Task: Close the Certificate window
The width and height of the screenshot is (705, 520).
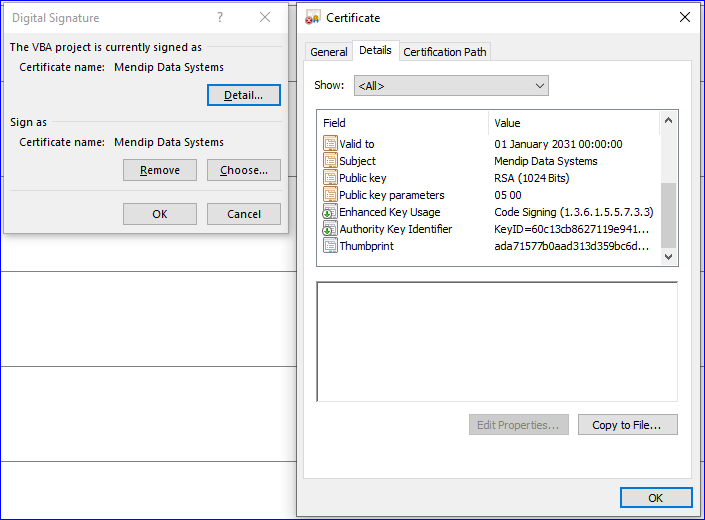Action: 685,18
